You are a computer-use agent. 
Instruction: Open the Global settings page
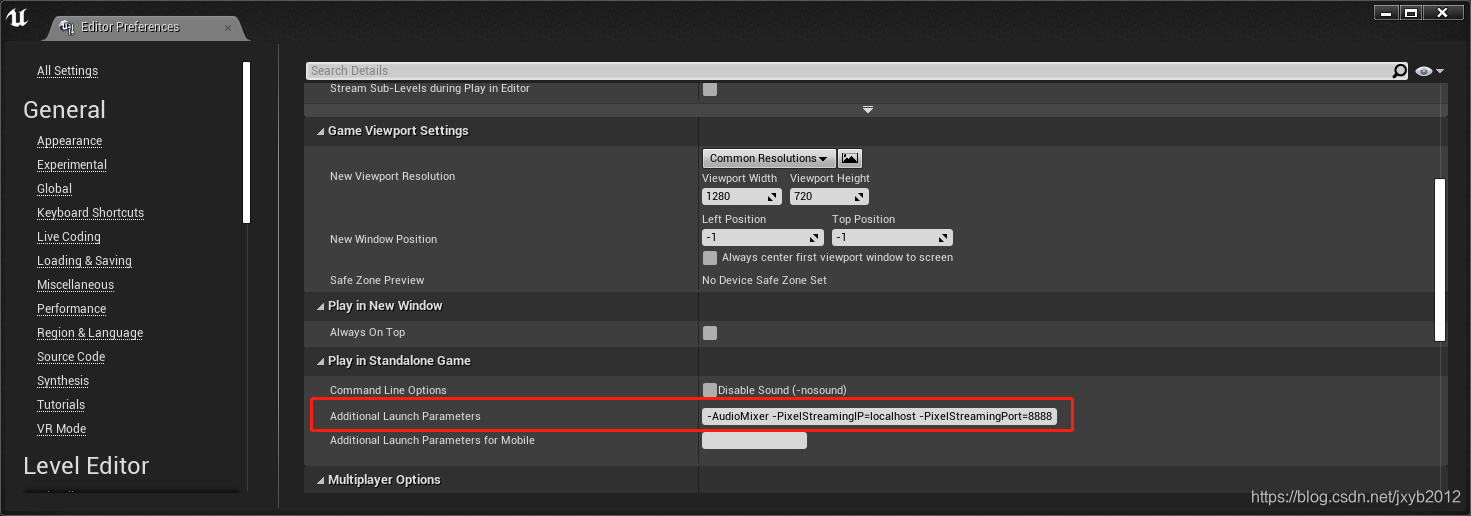coord(54,189)
